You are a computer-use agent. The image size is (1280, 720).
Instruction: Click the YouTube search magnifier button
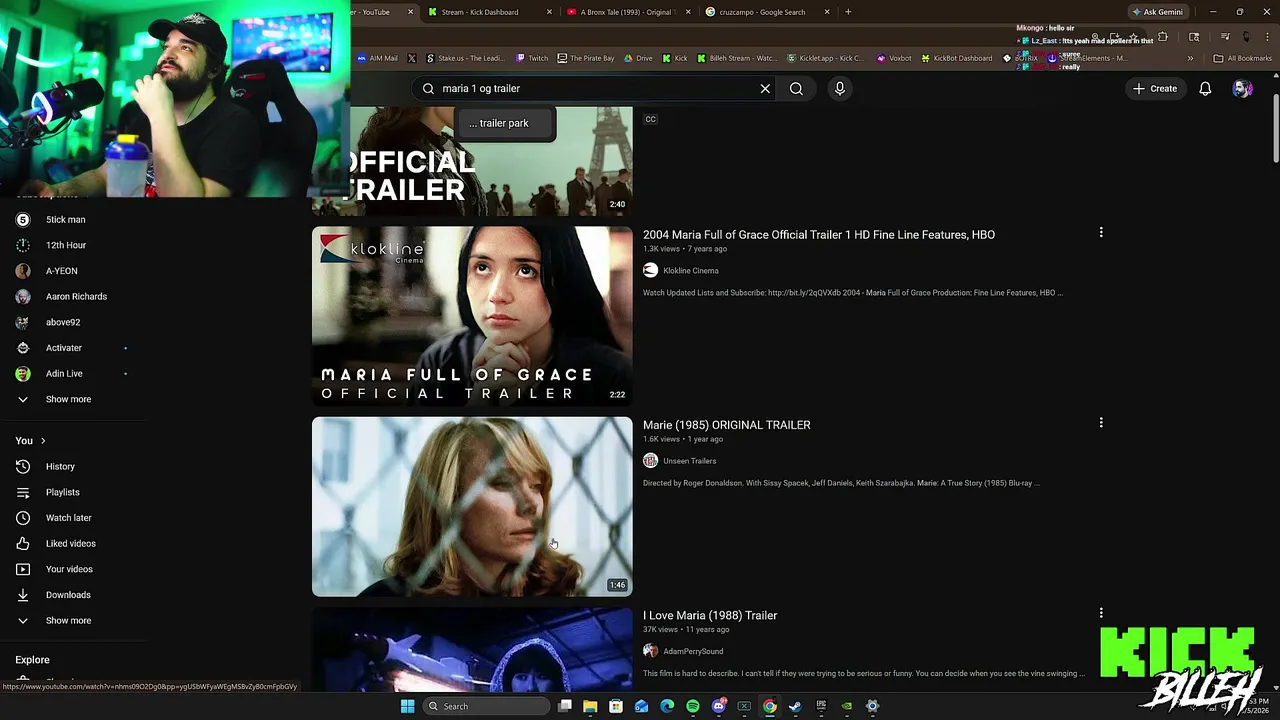pyautogui.click(x=796, y=88)
